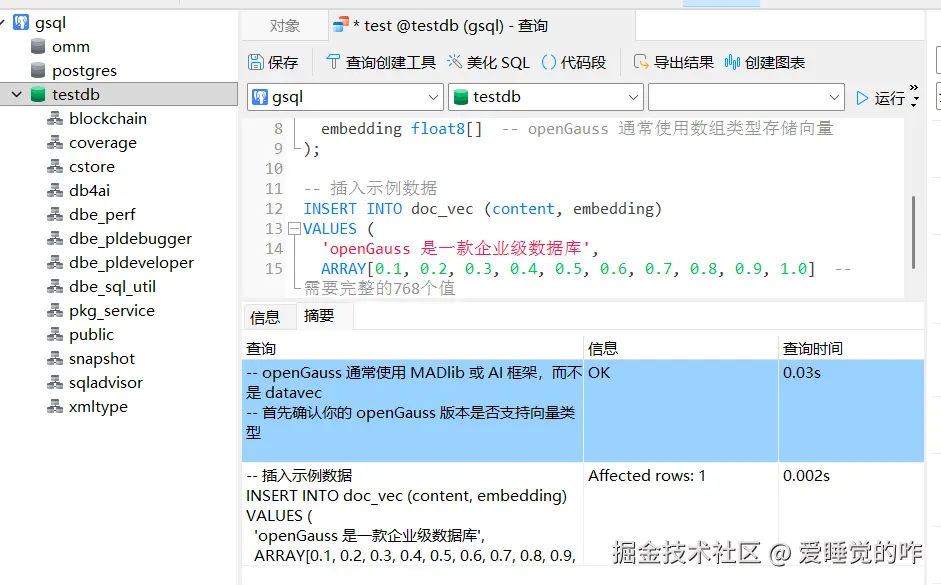The image size is (941, 585).
Task: Select the gsql connection label
Action: [x=50, y=23]
